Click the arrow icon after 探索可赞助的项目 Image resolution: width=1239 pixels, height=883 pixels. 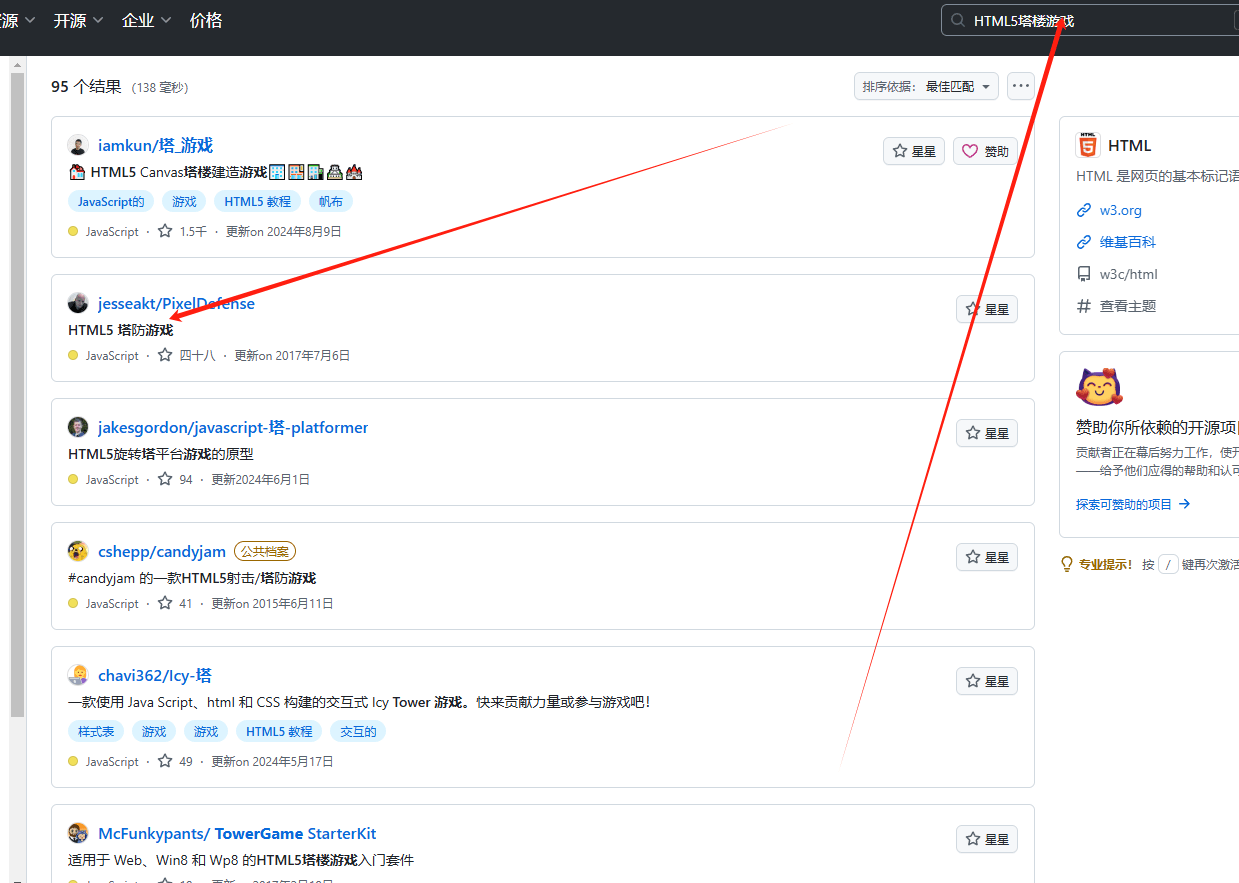(x=1184, y=504)
